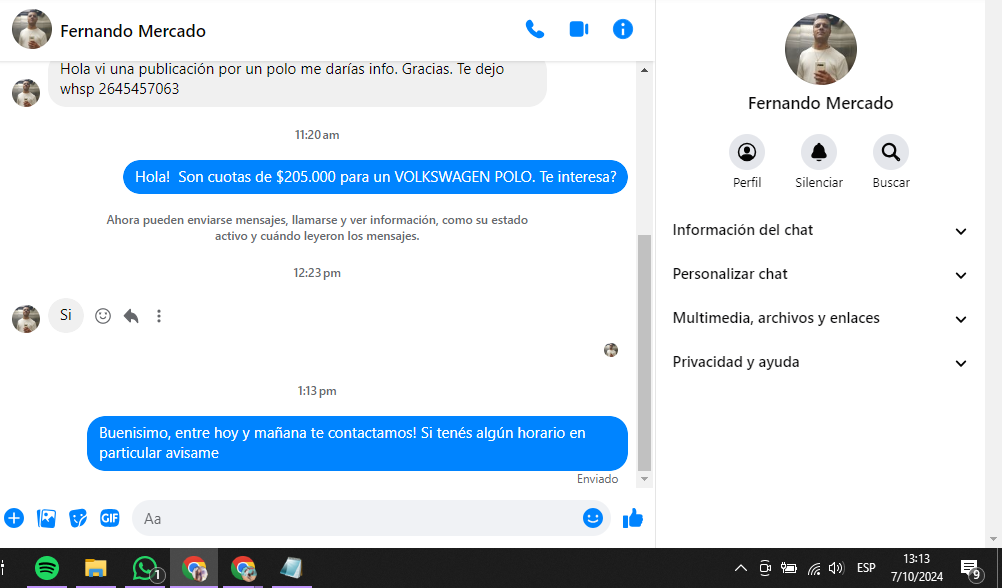Open network Wi-Fi settings in tray
This screenshot has height=588, width=1002.
[813, 568]
